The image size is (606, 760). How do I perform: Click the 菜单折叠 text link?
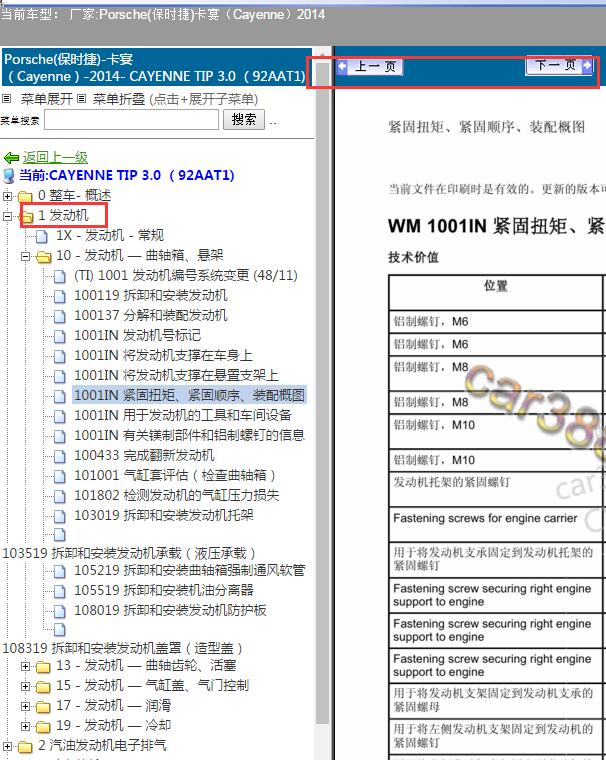pos(119,99)
